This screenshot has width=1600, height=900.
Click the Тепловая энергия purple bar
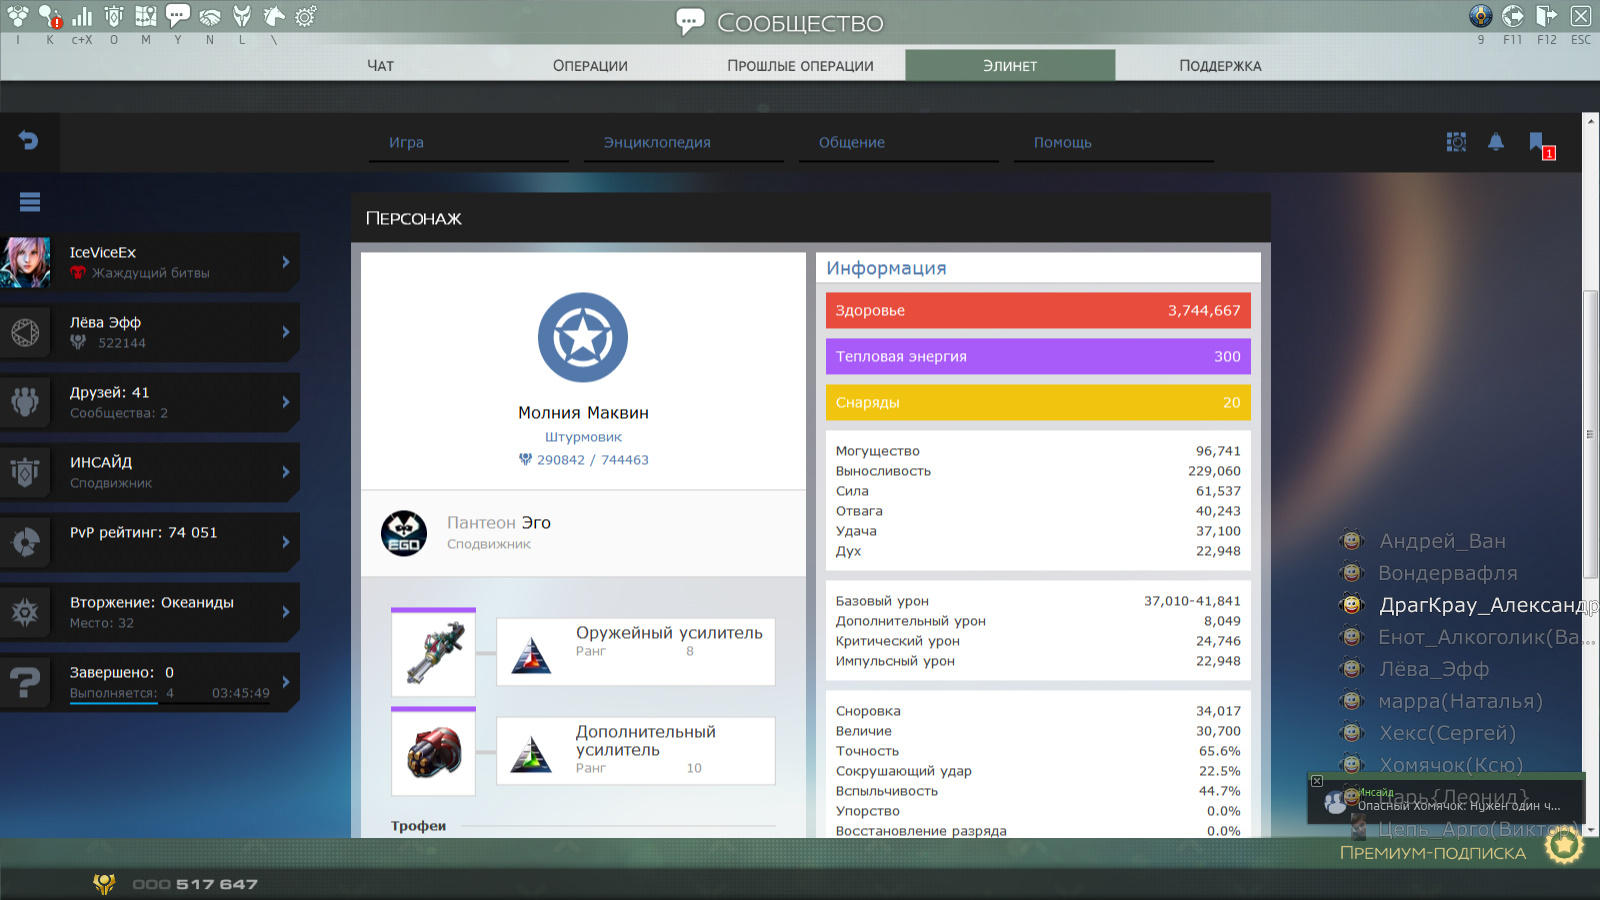click(1038, 356)
